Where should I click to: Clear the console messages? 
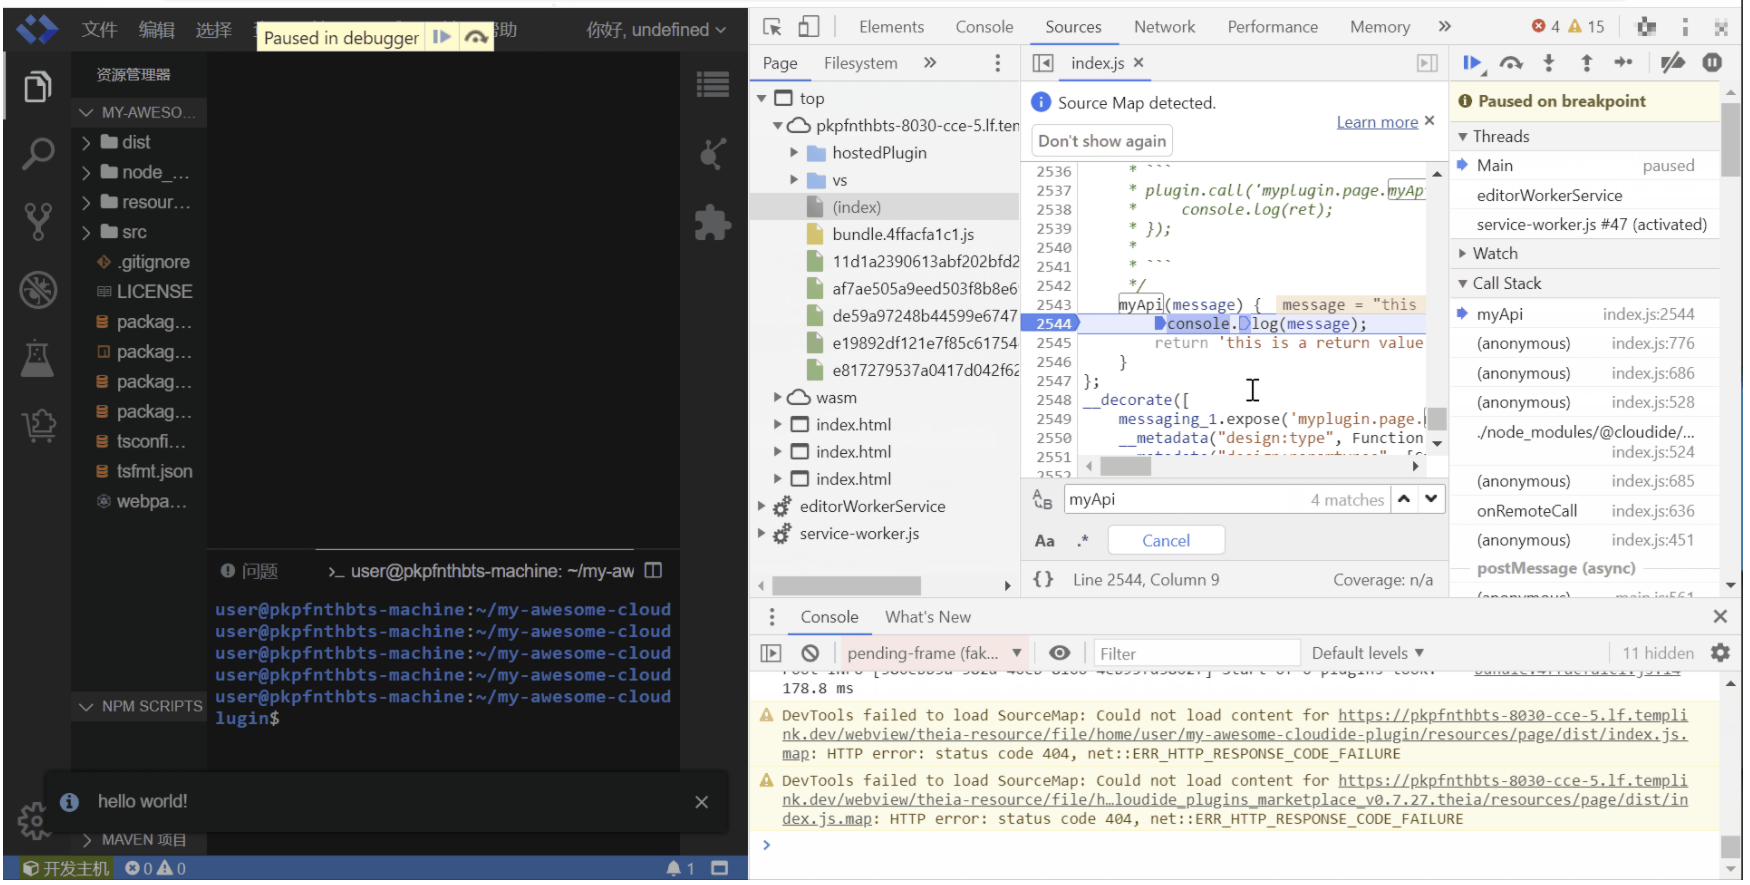(810, 653)
